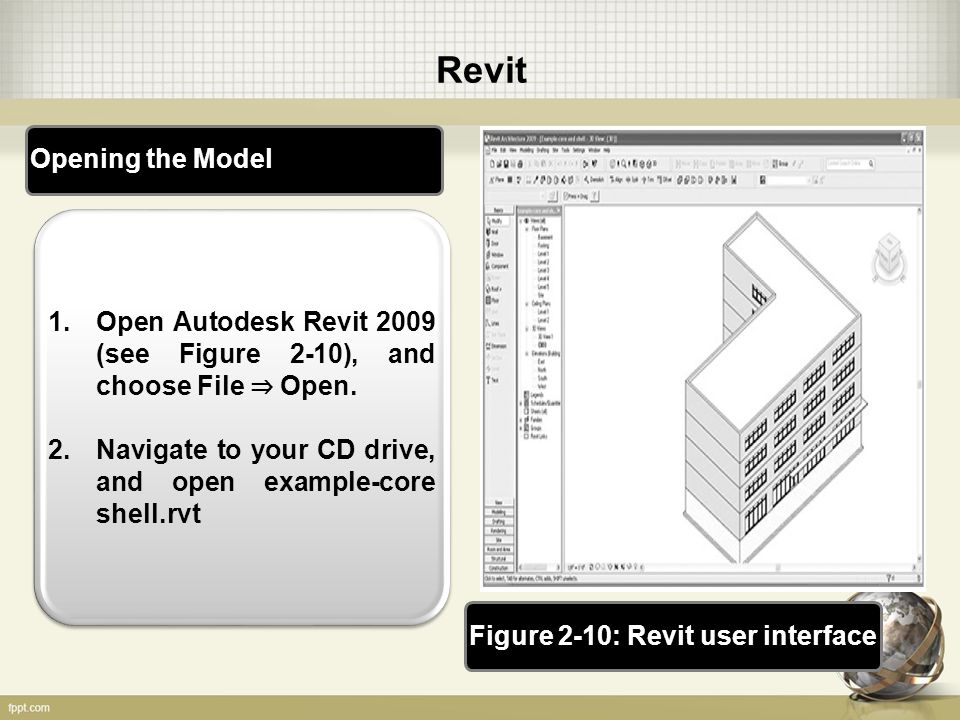Open the Basement floor plan view

coord(543,238)
